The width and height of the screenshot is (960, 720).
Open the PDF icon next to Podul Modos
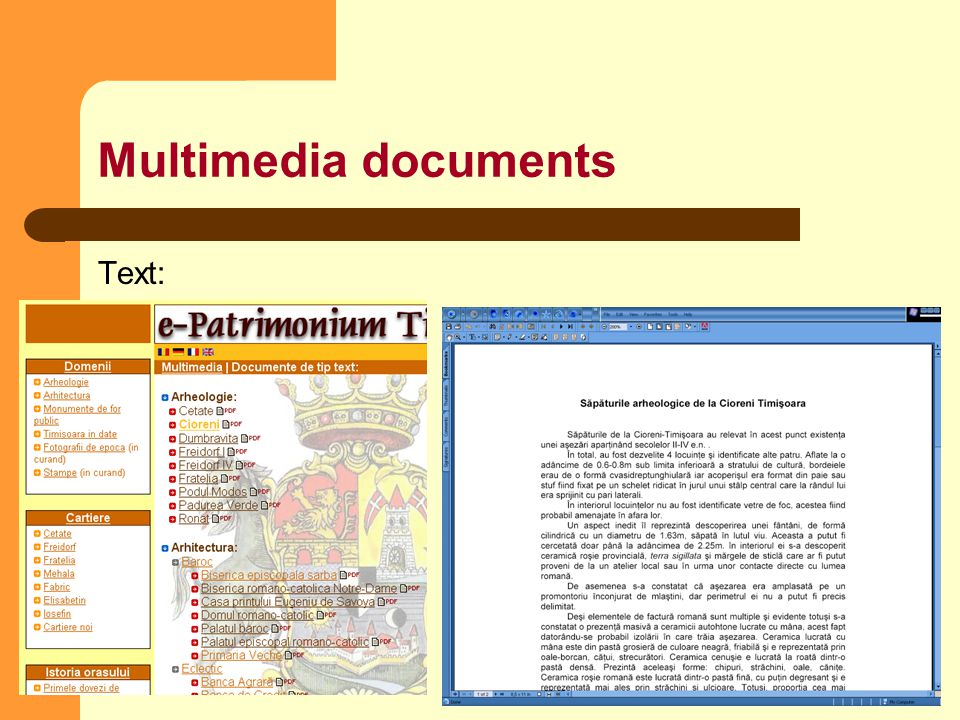point(260,492)
